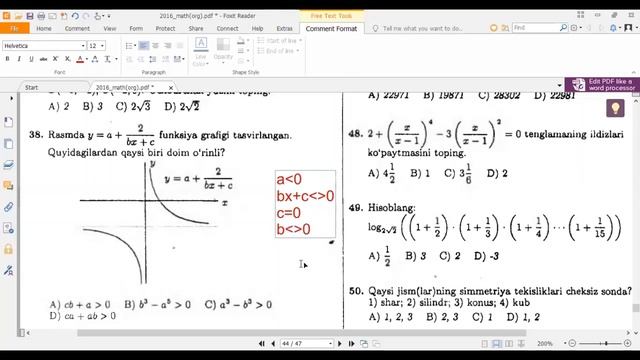Click the page number box showing 44 / 47

point(307,344)
